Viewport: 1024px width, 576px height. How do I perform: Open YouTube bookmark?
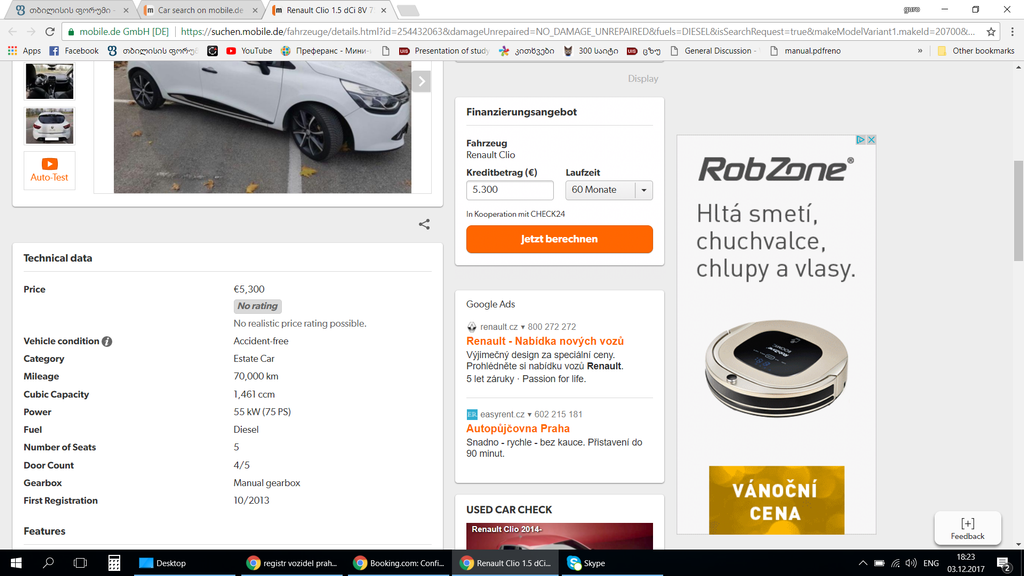click(x=249, y=50)
